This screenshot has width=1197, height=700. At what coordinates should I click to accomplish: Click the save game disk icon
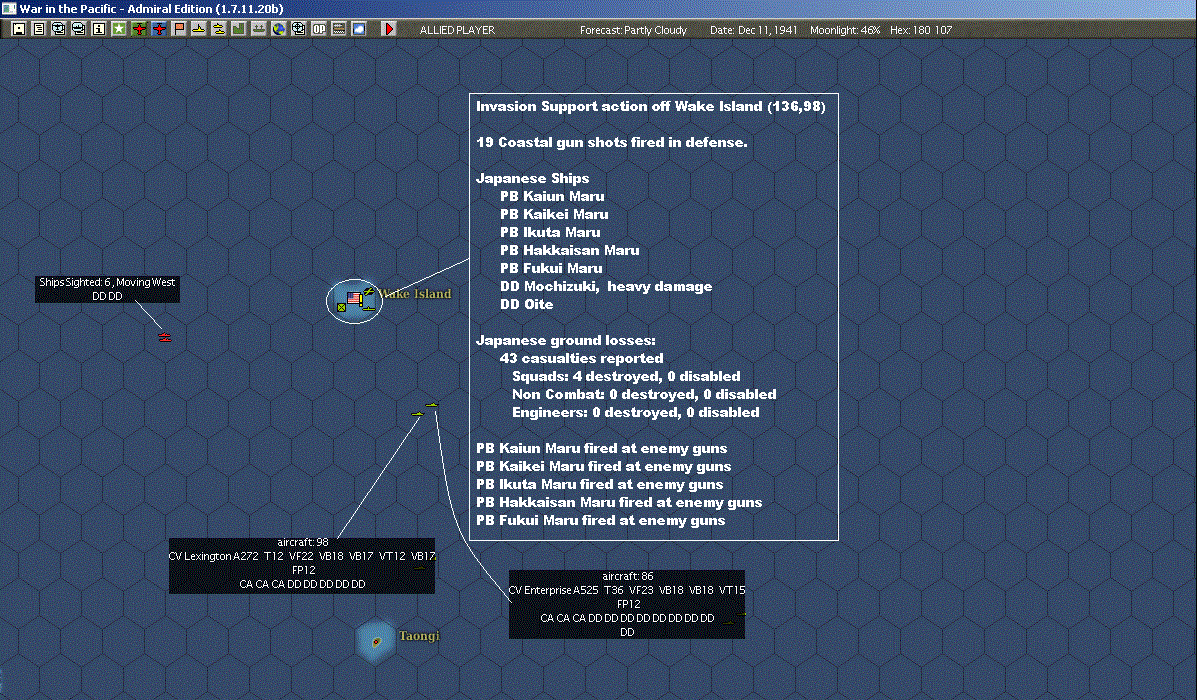[x=19, y=29]
